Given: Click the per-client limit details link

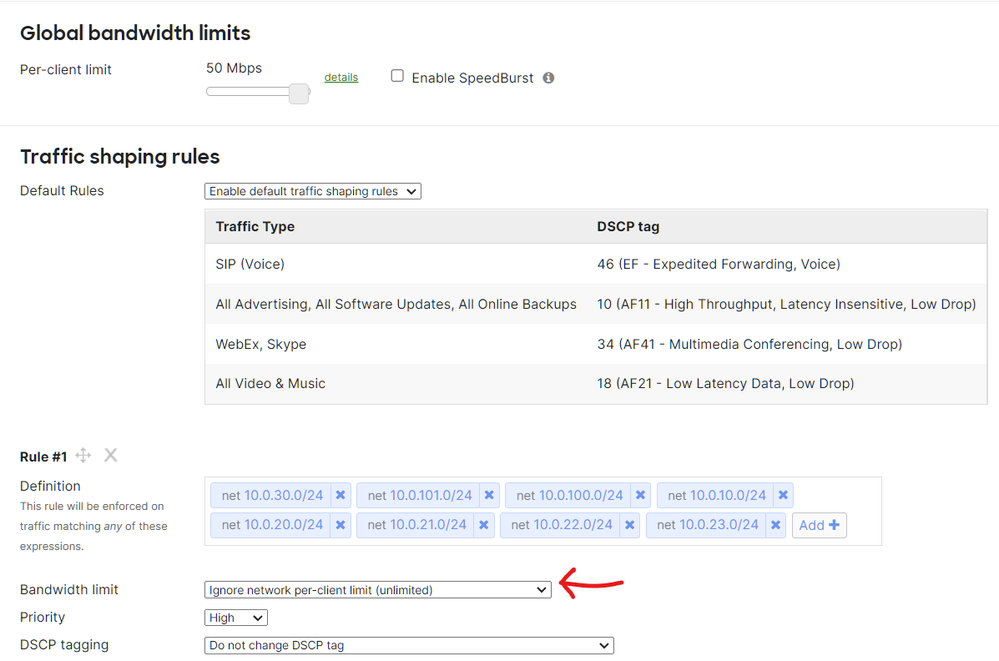Looking at the screenshot, I should [x=341, y=78].
